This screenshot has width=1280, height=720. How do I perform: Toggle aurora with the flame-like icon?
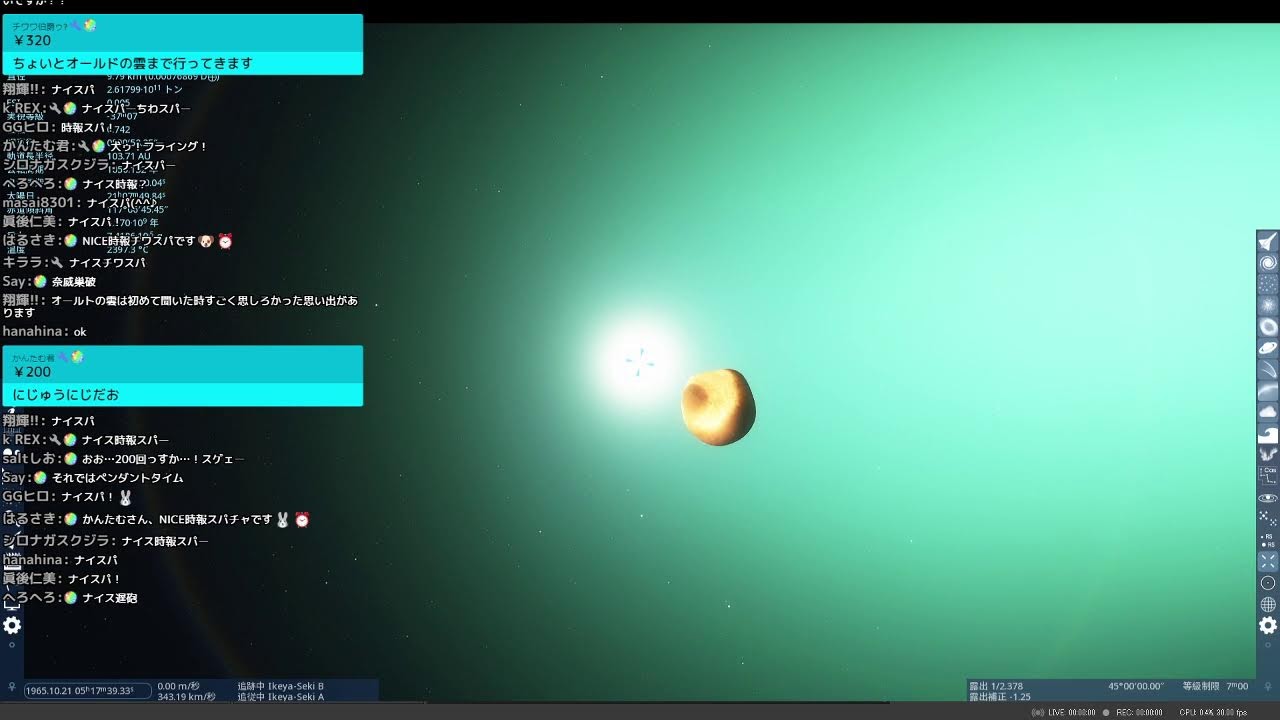1268,455
